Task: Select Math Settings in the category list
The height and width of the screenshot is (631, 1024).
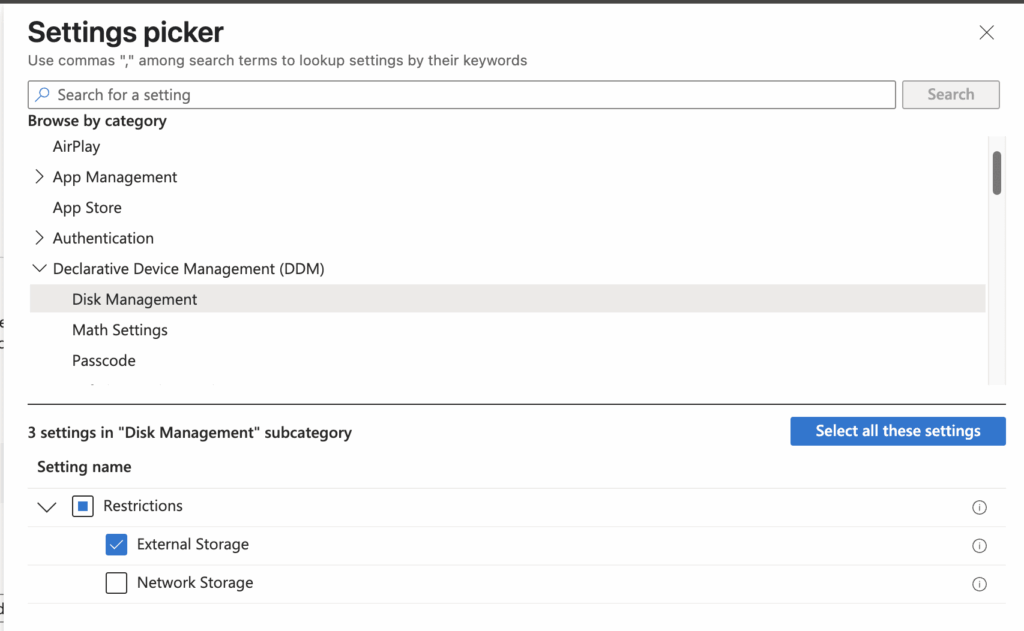Action: pyautogui.click(x=119, y=330)
